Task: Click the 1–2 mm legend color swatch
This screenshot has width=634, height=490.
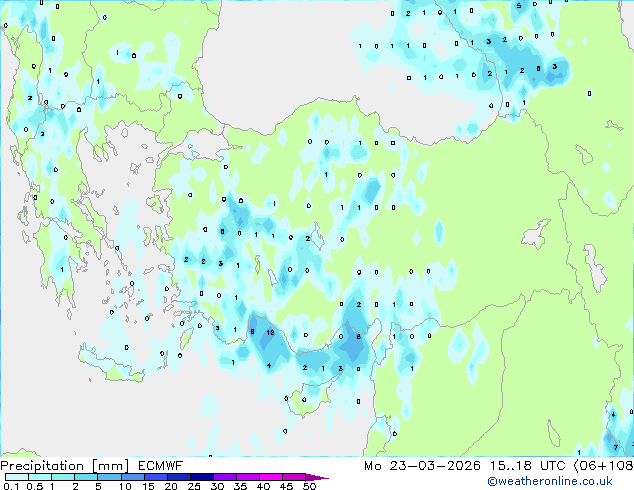Action: tap(63, 477)
